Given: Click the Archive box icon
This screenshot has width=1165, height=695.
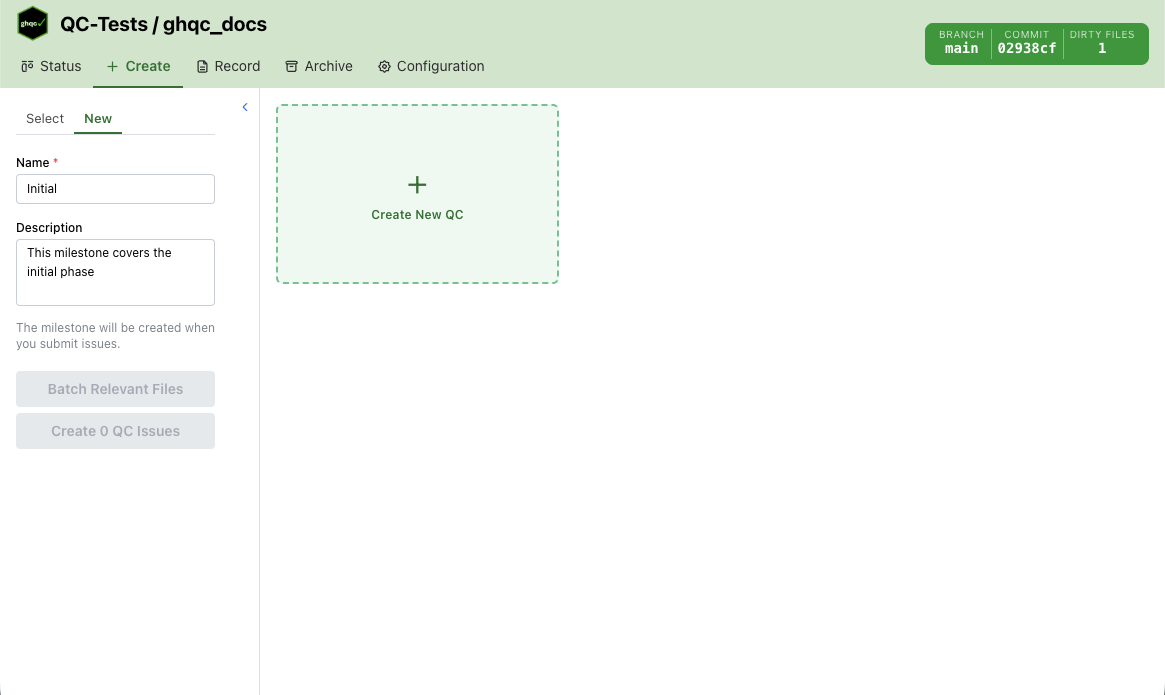Looking at the screenshot, I should click(x=292, y=67).
